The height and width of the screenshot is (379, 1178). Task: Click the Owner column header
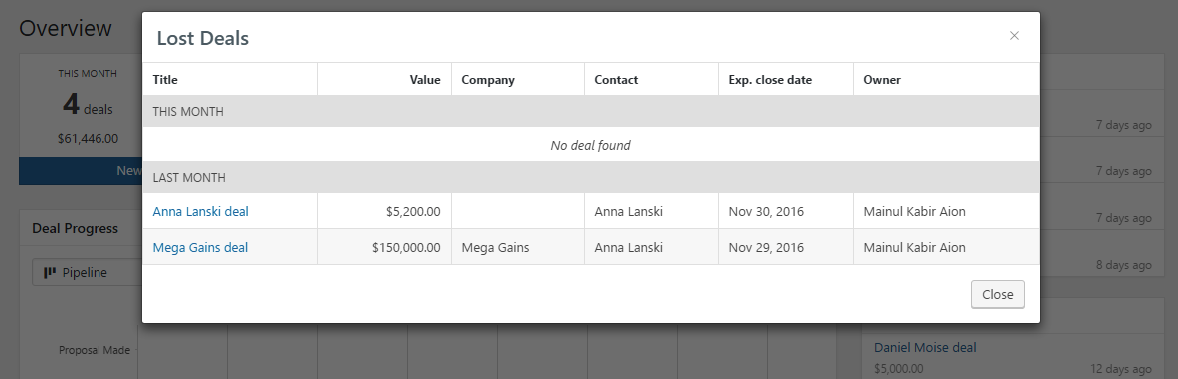pos(882,80)
